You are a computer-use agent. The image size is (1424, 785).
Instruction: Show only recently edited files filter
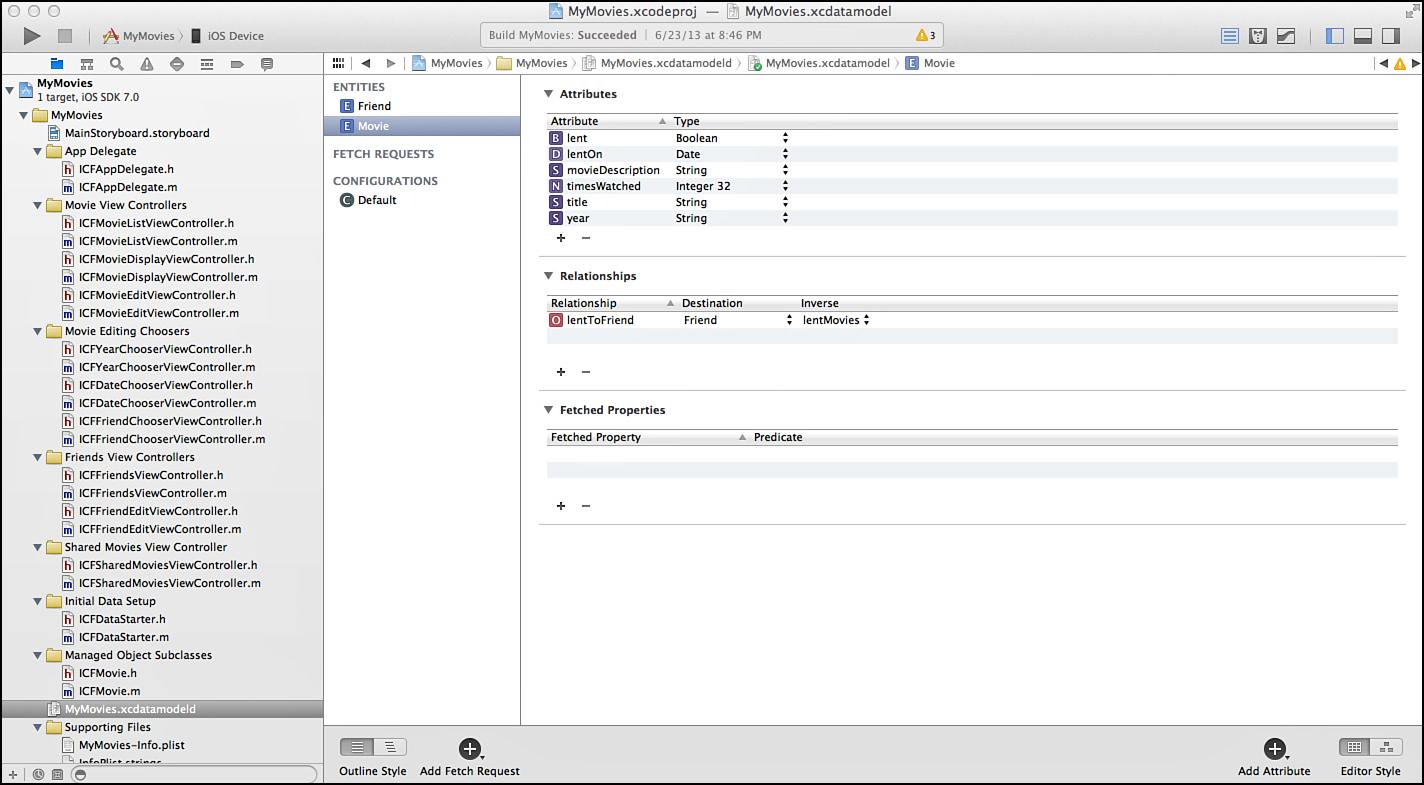point(38,774)
